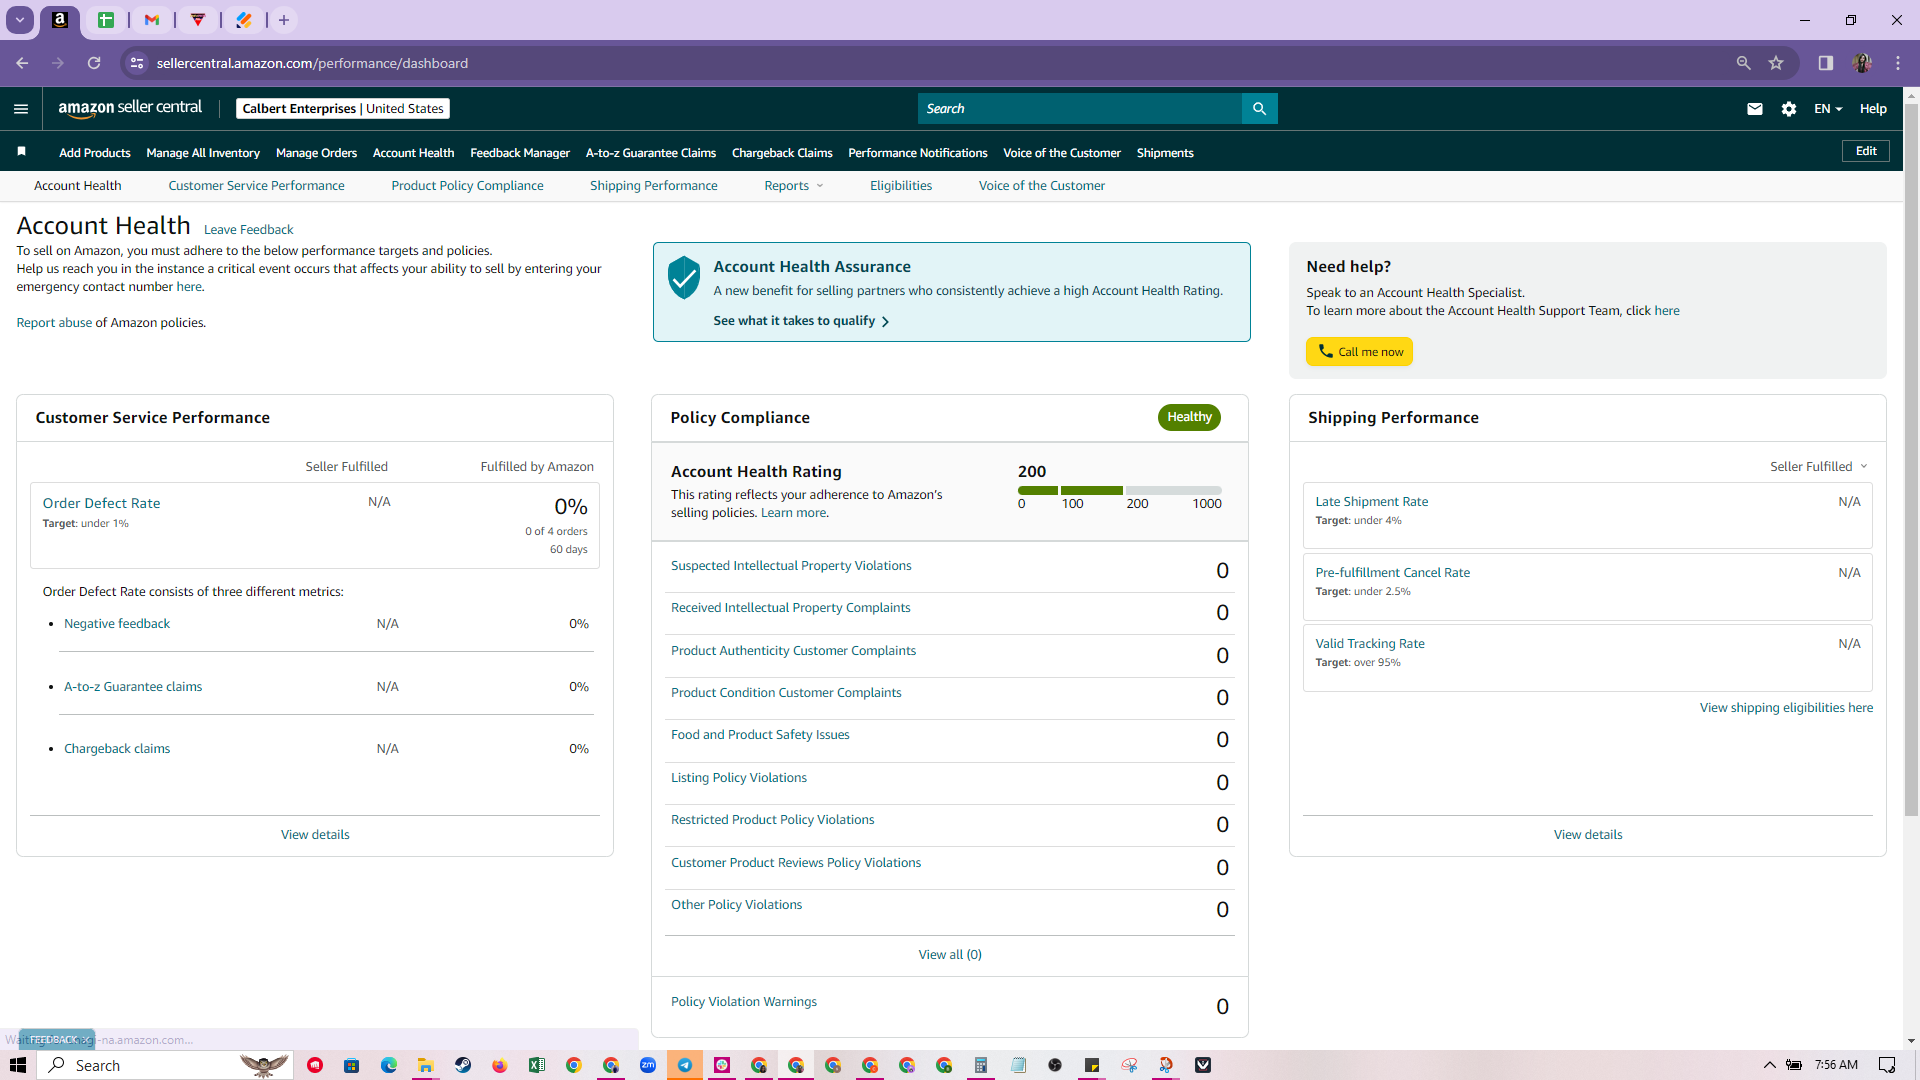Screen dimensions: 1920x1080
Task: Open Windows notification center icon
Action: [1887, 1065]
